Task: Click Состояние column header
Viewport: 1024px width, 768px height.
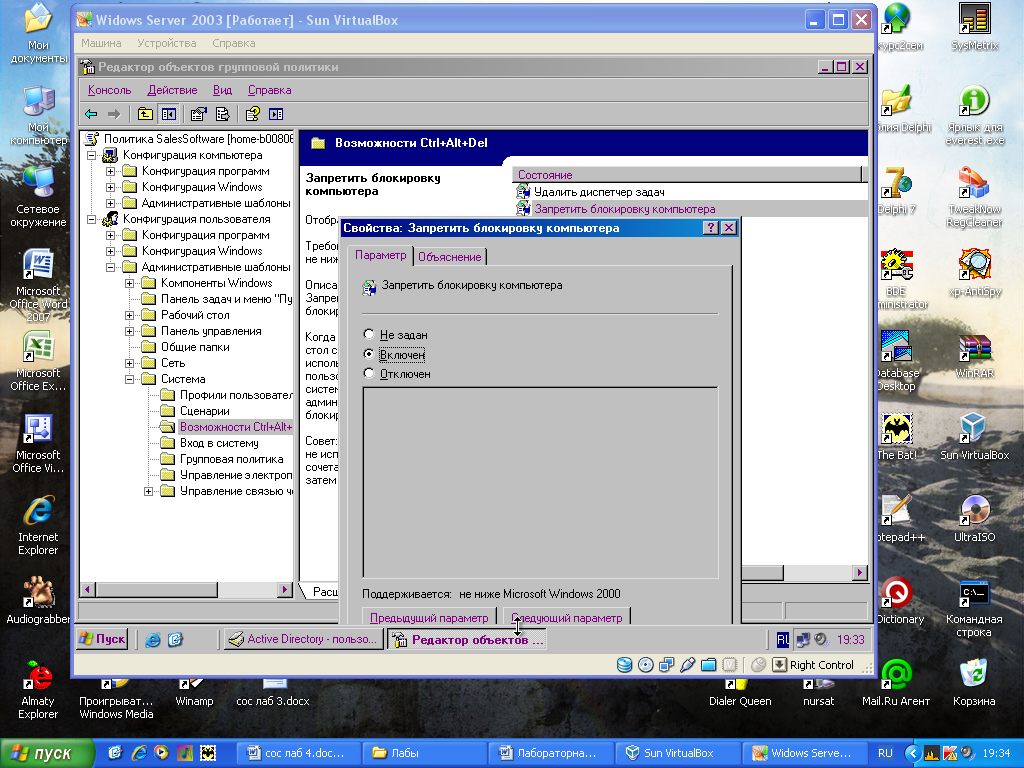Action: pyautogui.click(x=687, y=174)
